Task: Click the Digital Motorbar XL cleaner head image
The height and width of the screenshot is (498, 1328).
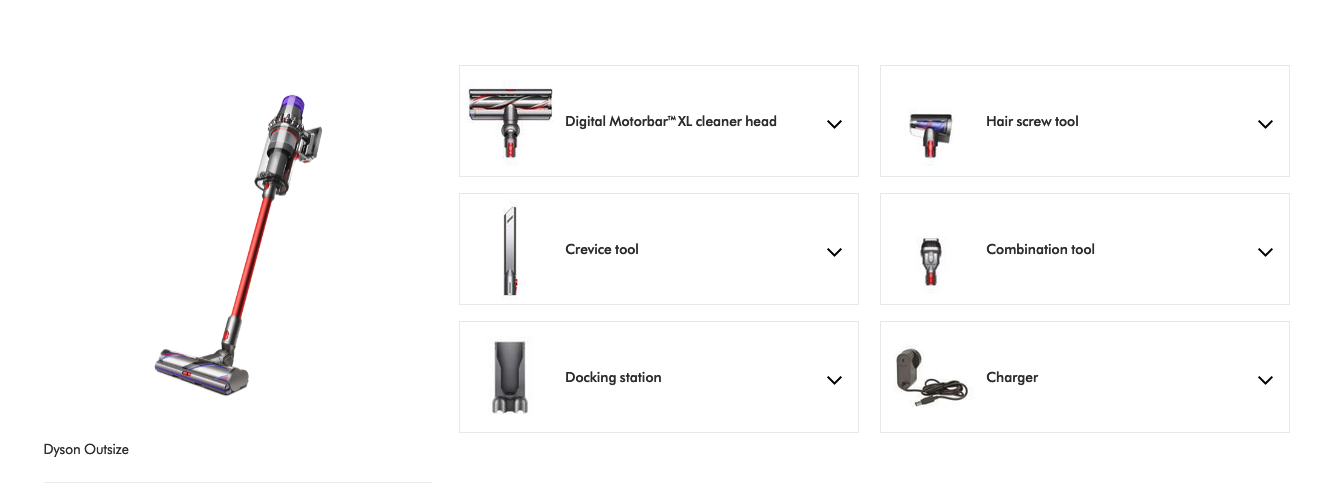Action: coord(510,121)
